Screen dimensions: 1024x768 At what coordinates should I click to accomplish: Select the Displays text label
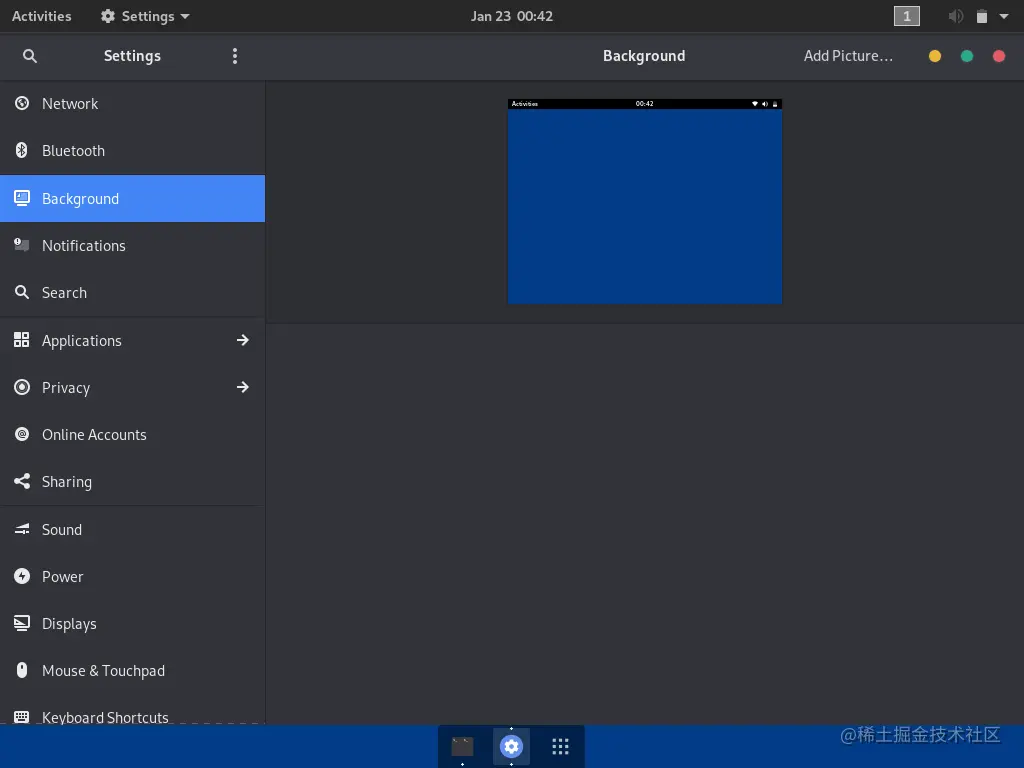[x=69, y=624]
